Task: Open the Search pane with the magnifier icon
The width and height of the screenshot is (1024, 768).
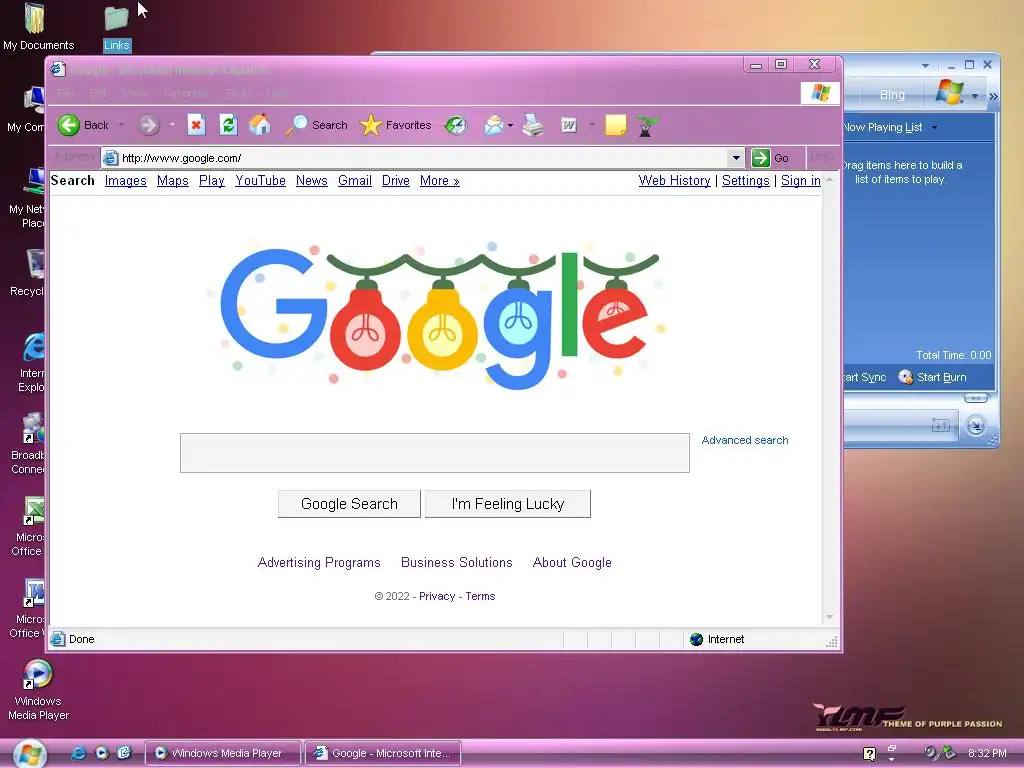Action: click(296, 125)
